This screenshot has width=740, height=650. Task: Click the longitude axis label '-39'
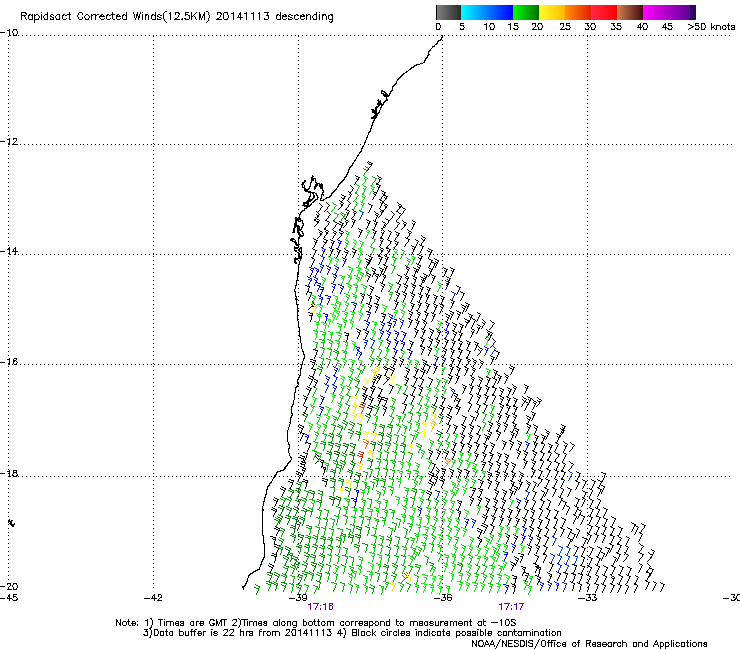[298, 598]
